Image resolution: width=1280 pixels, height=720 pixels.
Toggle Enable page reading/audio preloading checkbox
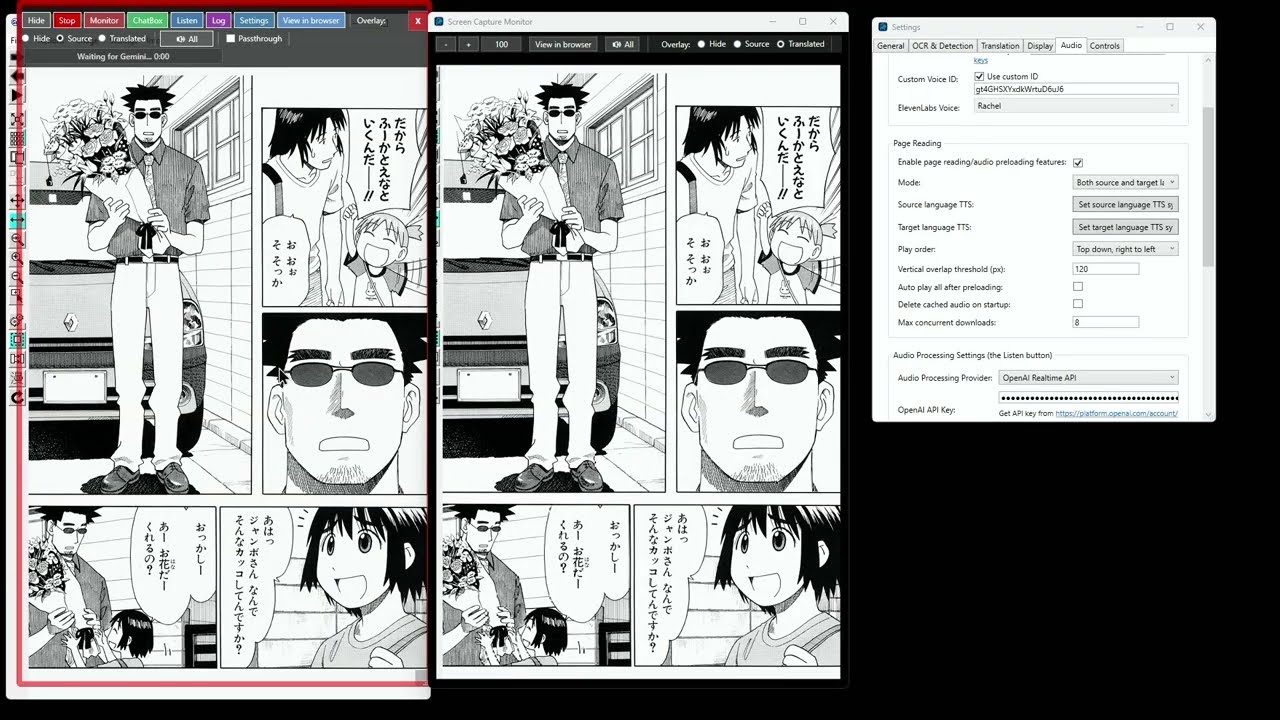[x=1078, y=162]
